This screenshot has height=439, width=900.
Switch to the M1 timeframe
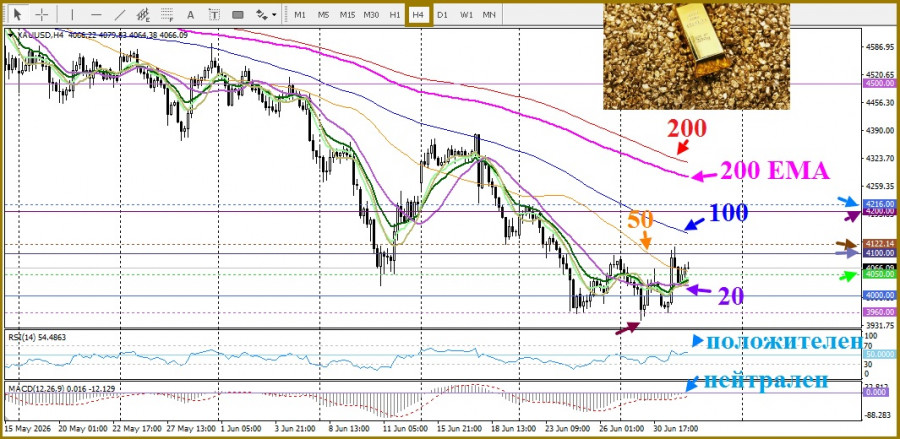(x=300, y=14)
